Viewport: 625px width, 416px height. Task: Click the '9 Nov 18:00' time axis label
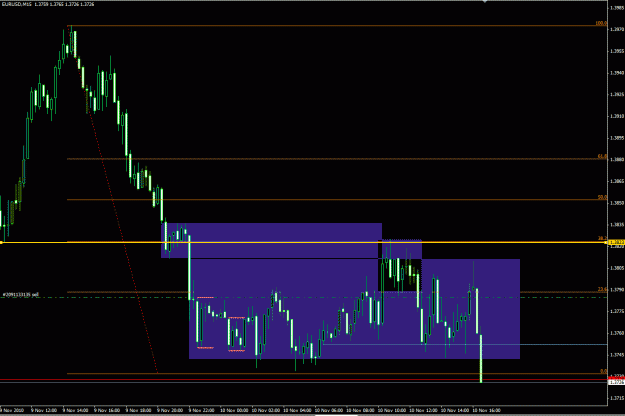pos(138,410)
